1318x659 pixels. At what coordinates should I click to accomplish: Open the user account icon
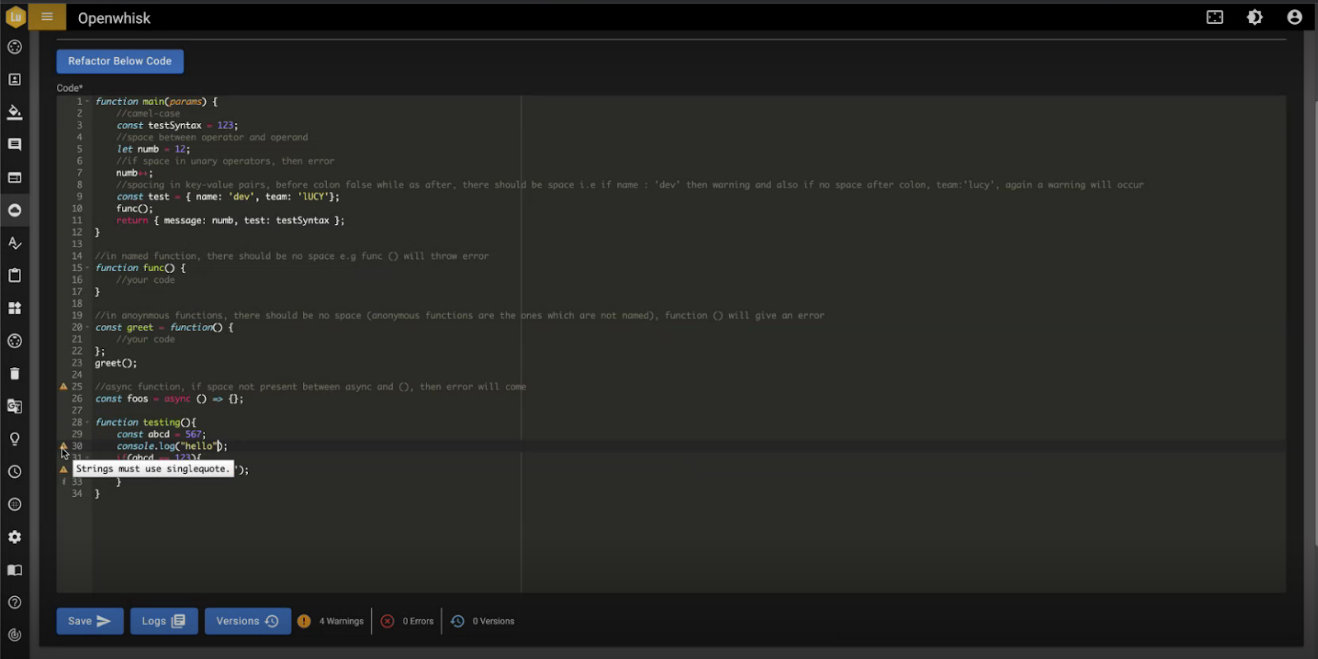pyautogui.click(x=1295, y=17)
